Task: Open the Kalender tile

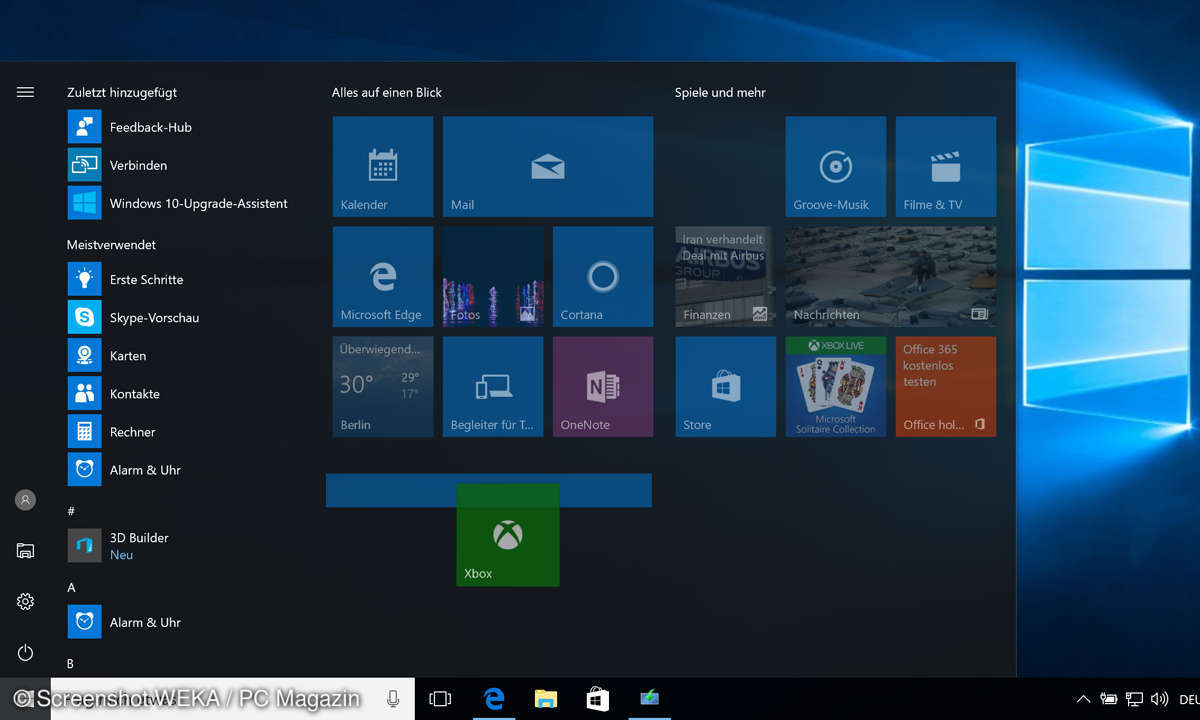Action: click(x=383, y=167)
